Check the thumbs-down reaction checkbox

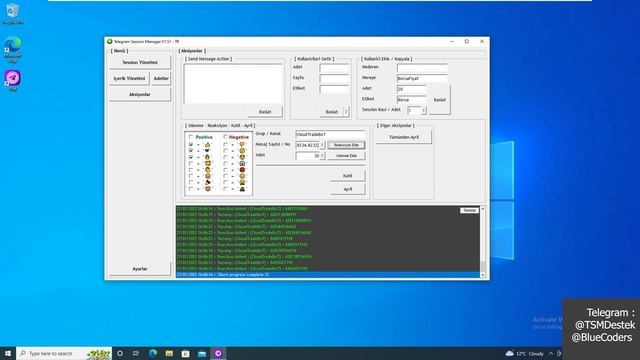(225, 144)
